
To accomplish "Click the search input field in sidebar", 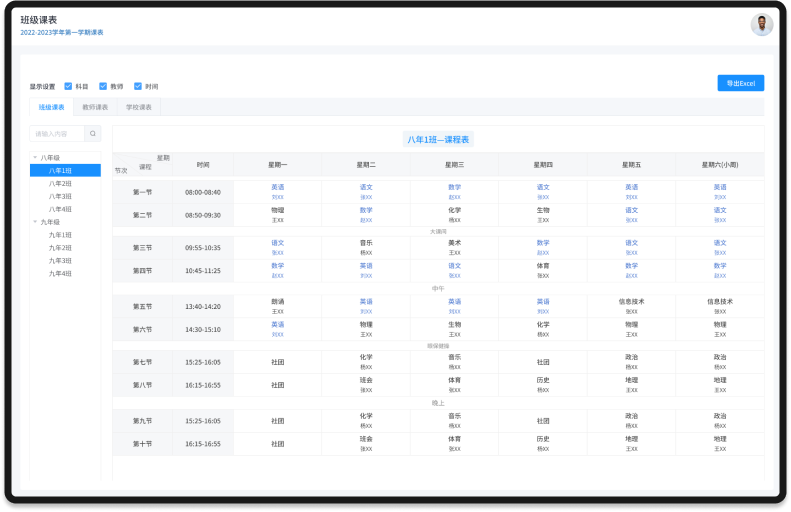I will click(57, 133).
